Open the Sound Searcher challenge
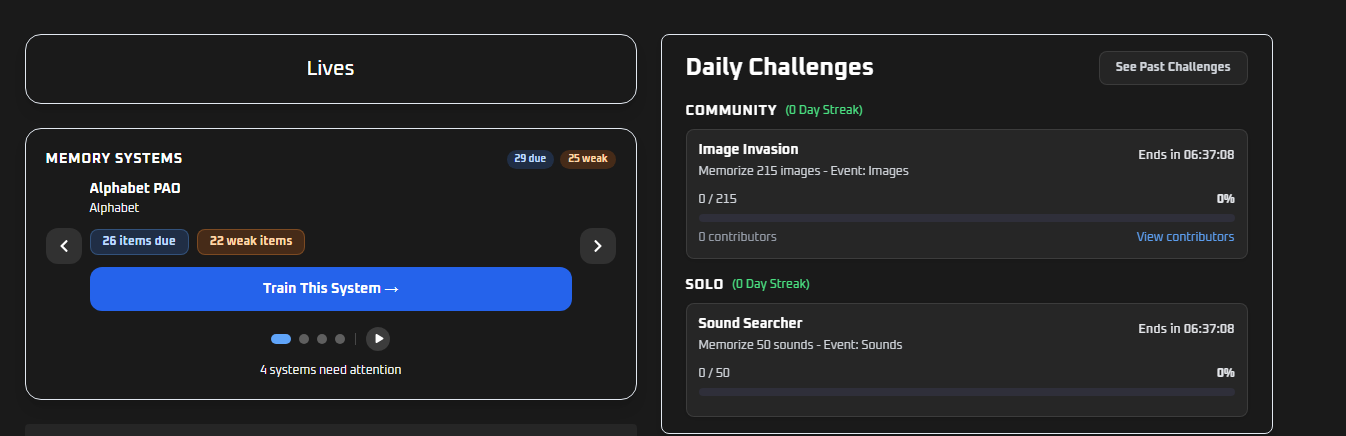1346x436 pixels. pyautogui.click(x=750, y=323)
